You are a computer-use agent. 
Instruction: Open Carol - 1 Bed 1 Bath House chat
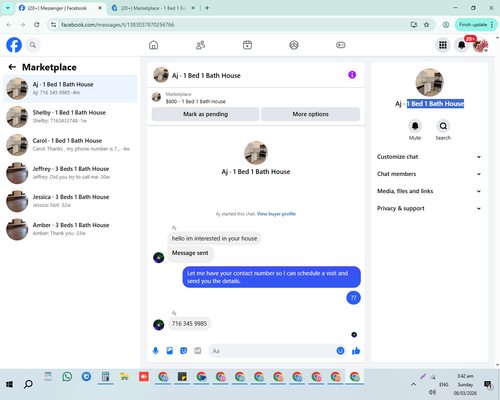pyautogui.click(x=70, y=145)
